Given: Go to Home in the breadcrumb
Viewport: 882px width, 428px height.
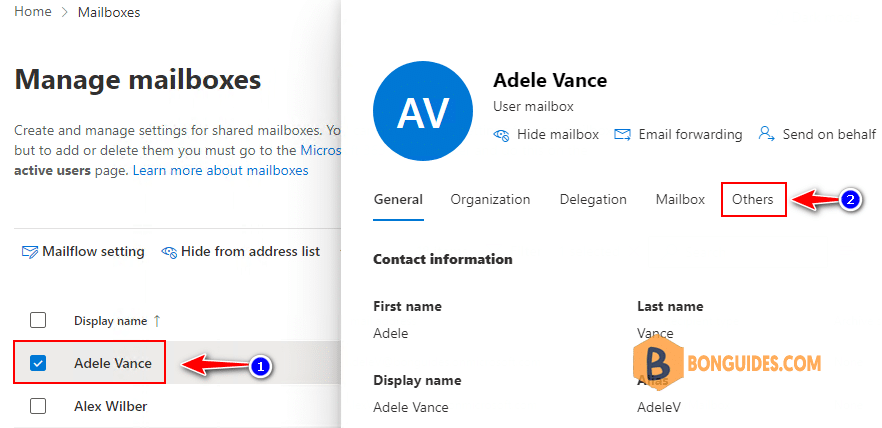Looking at the screenshot, I should pos(33,12).
